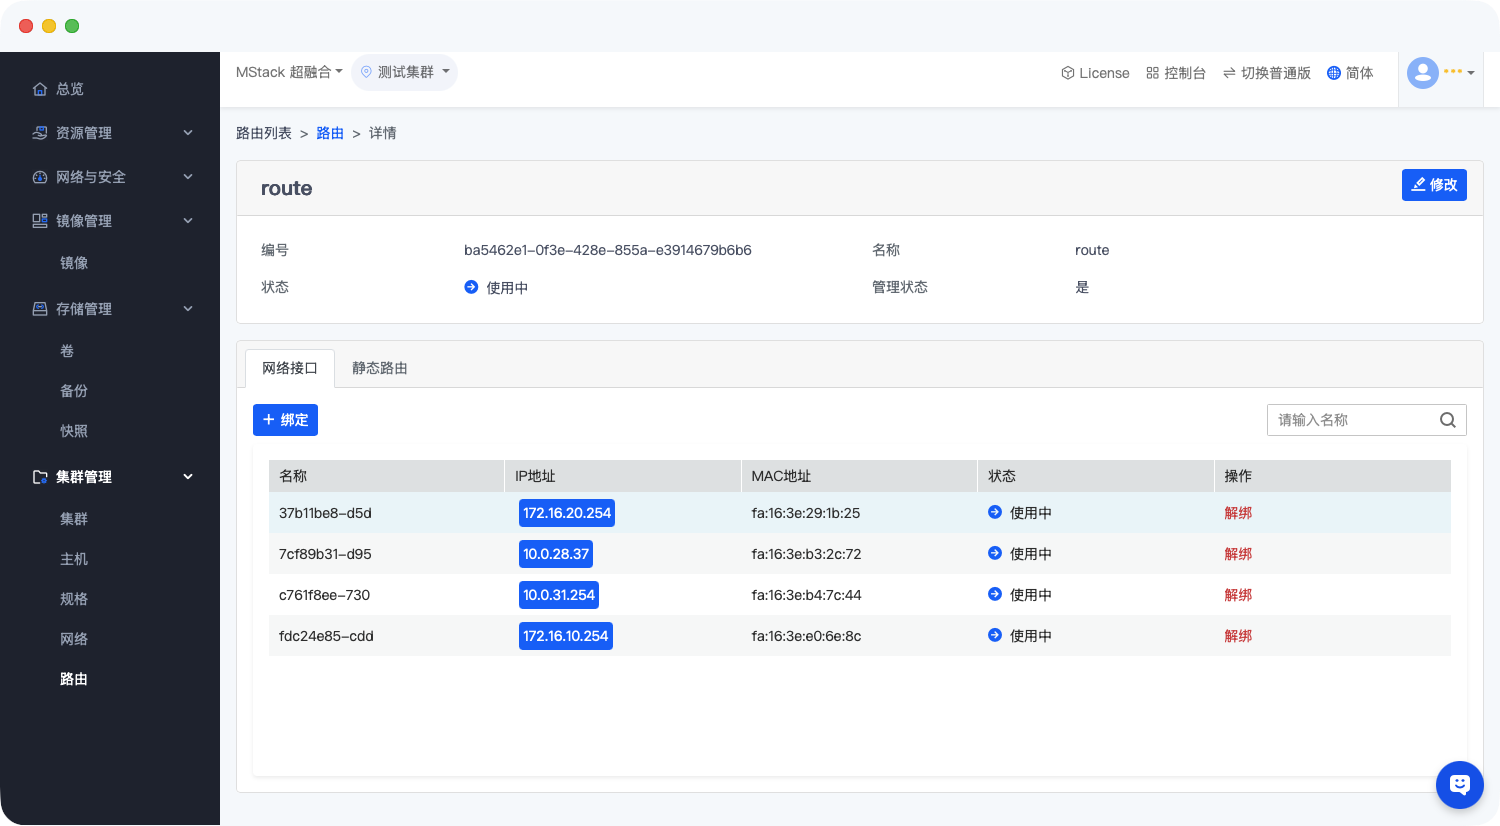Unbind interface 7cf89b31-d95 via 解绑
1500x826 pixels.
tap(1238, 554)
